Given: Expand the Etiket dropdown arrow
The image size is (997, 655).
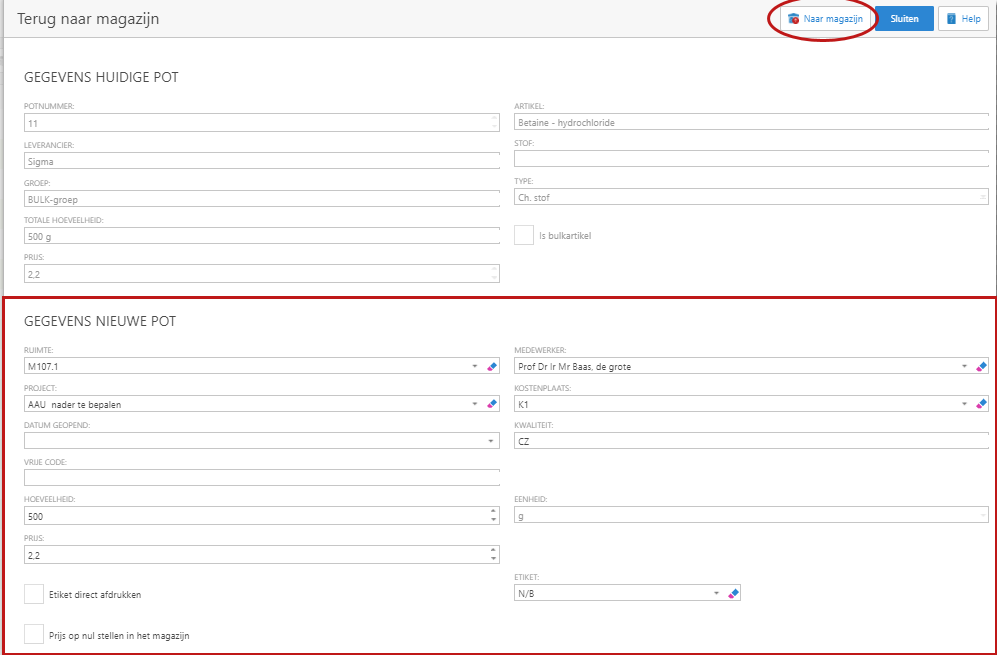Looking at the screenshot, I should (x=717, y=593).
